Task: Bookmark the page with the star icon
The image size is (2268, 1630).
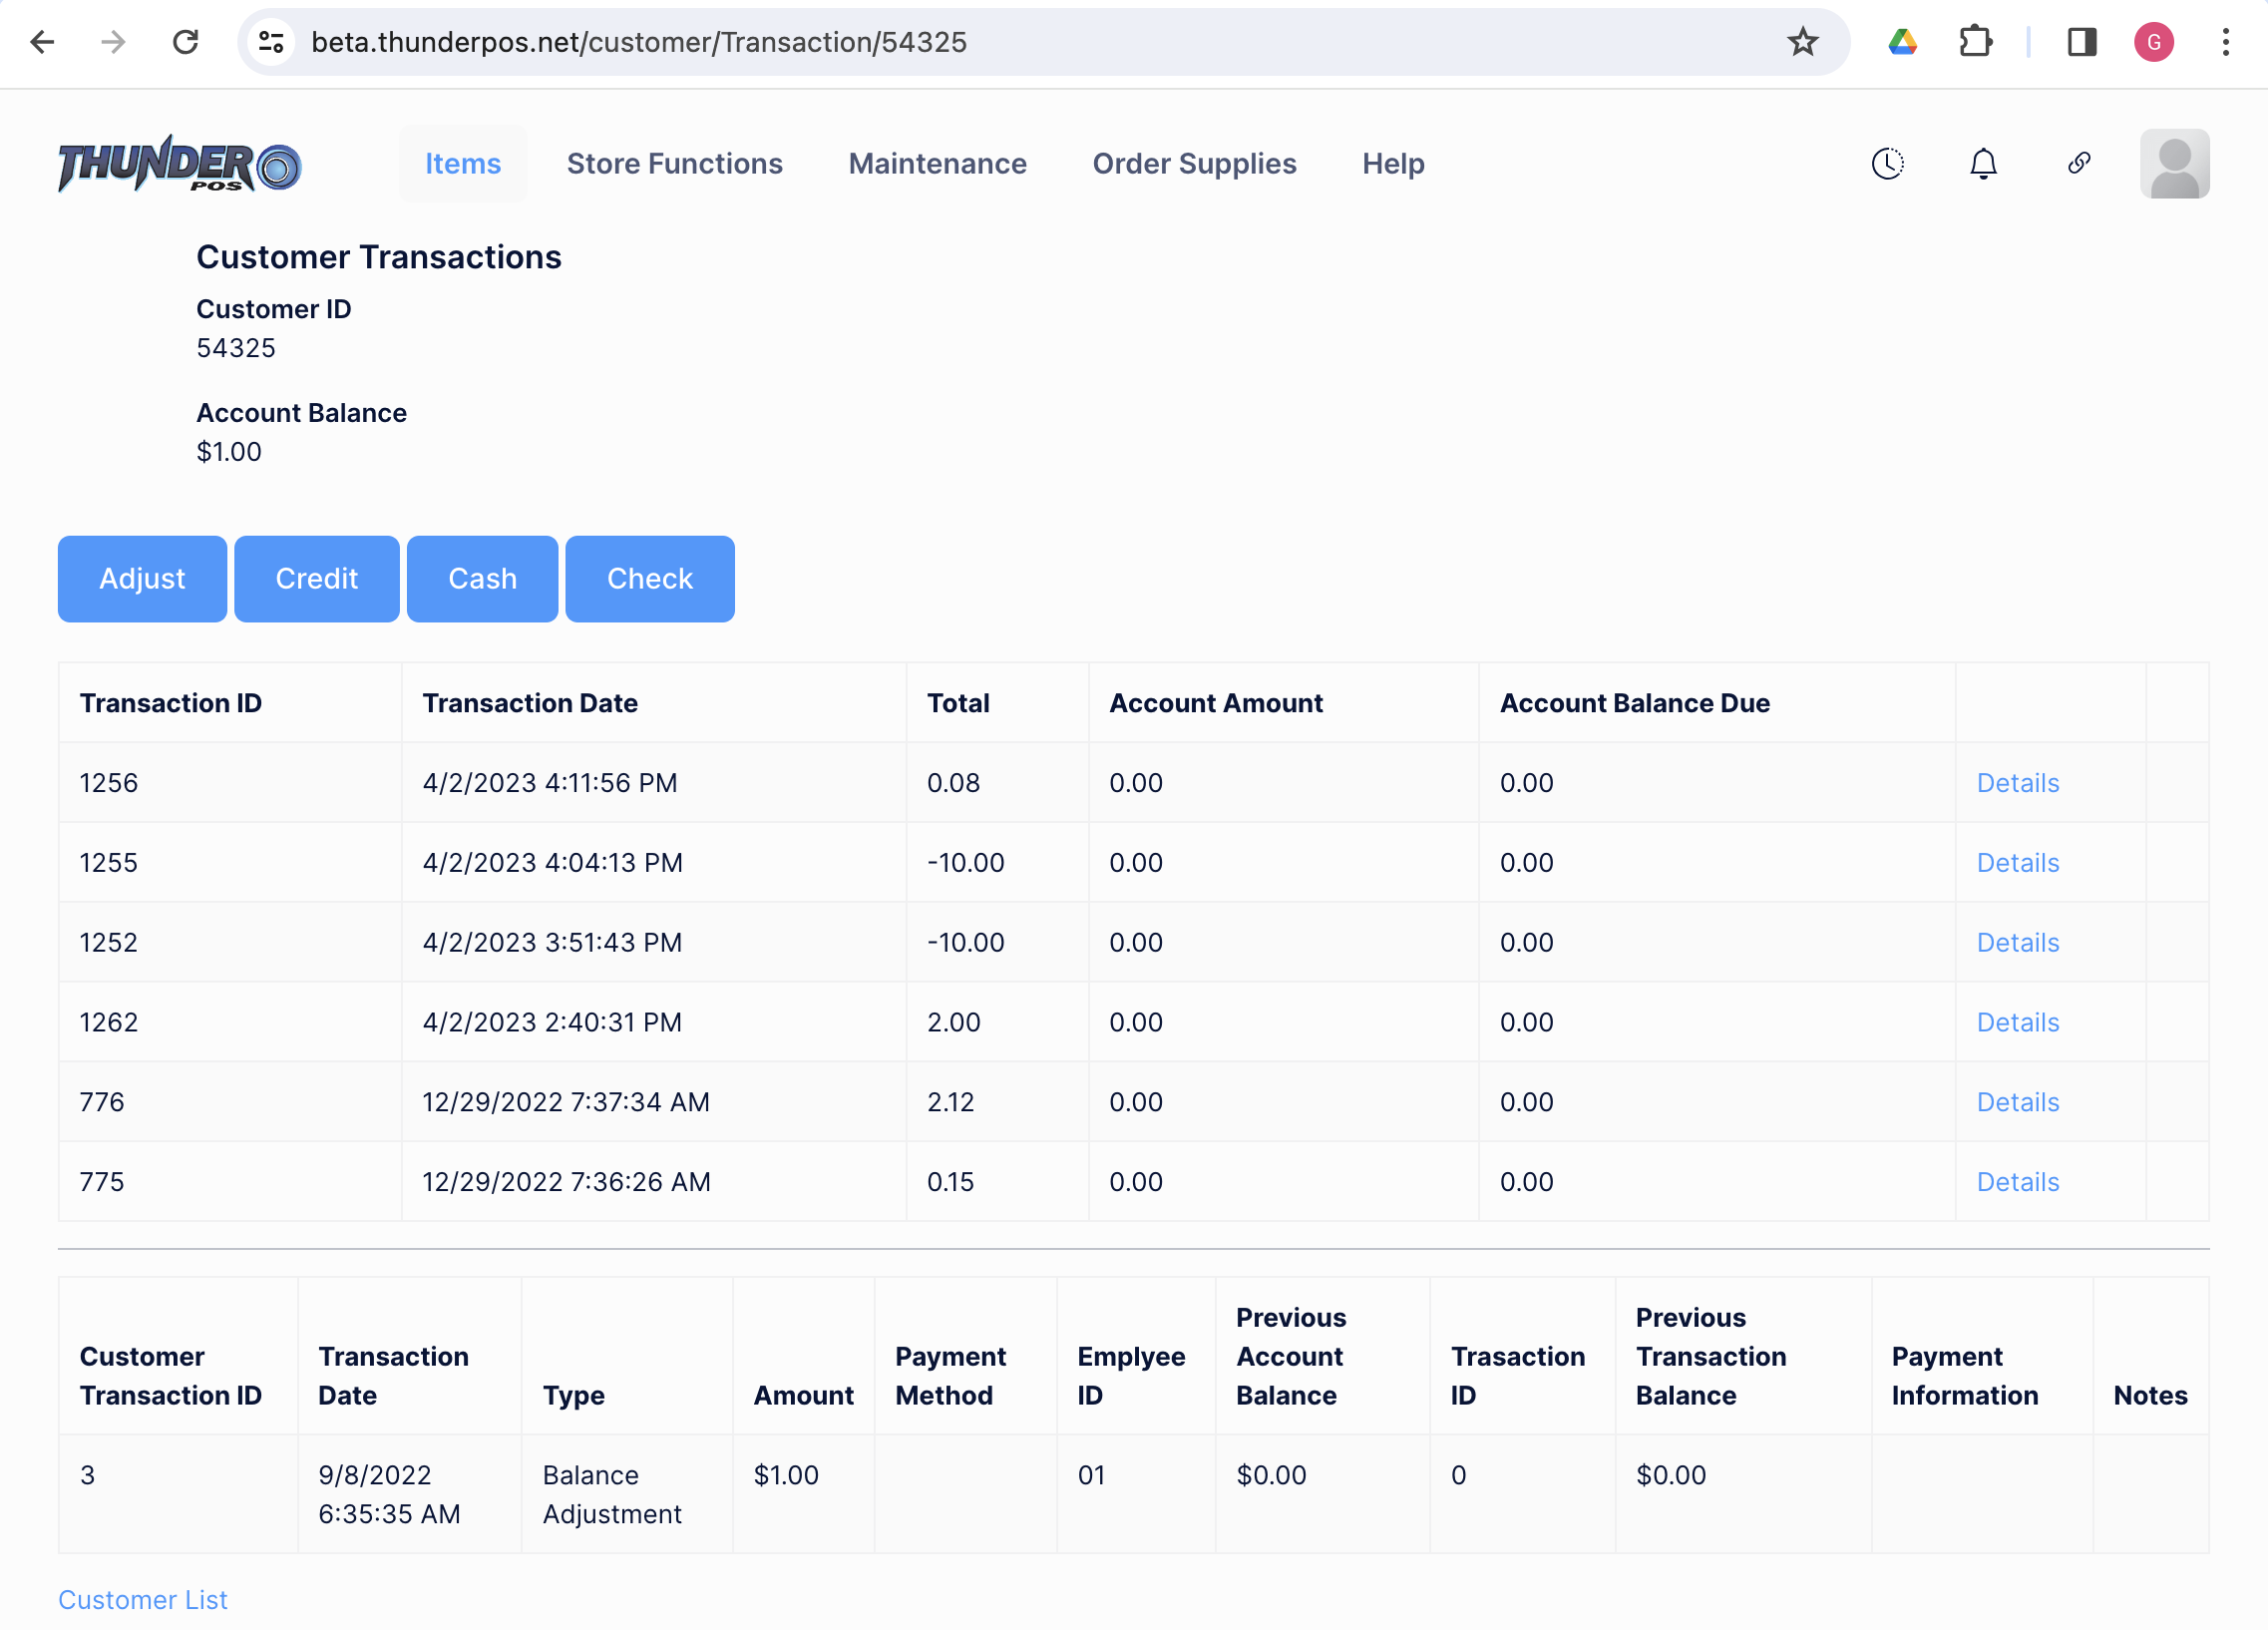Action: [x=1801, y=42]
